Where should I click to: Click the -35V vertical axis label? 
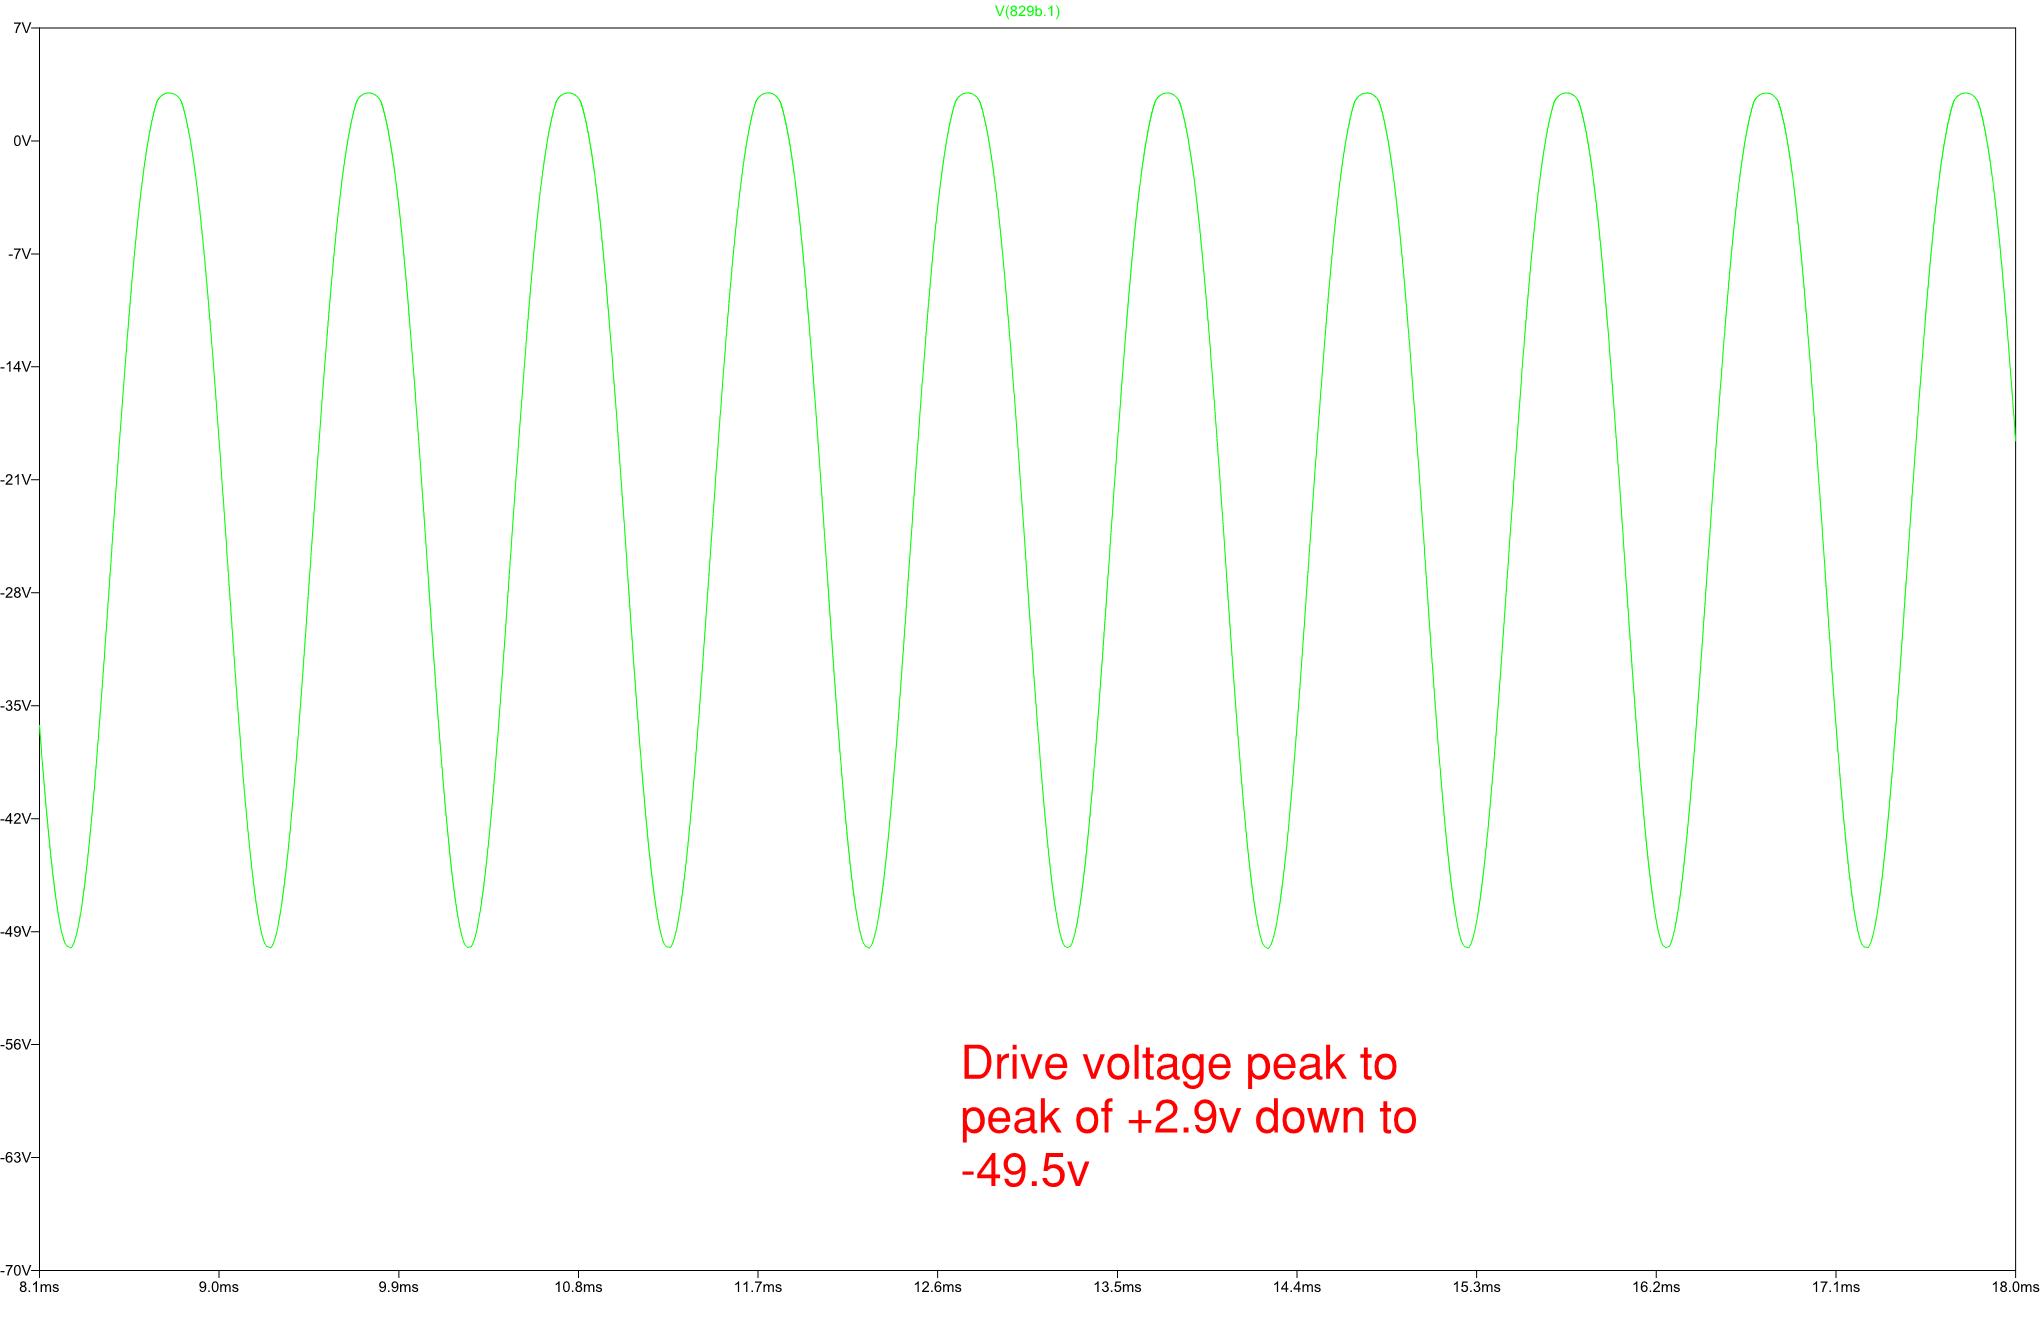coord(15,706)
